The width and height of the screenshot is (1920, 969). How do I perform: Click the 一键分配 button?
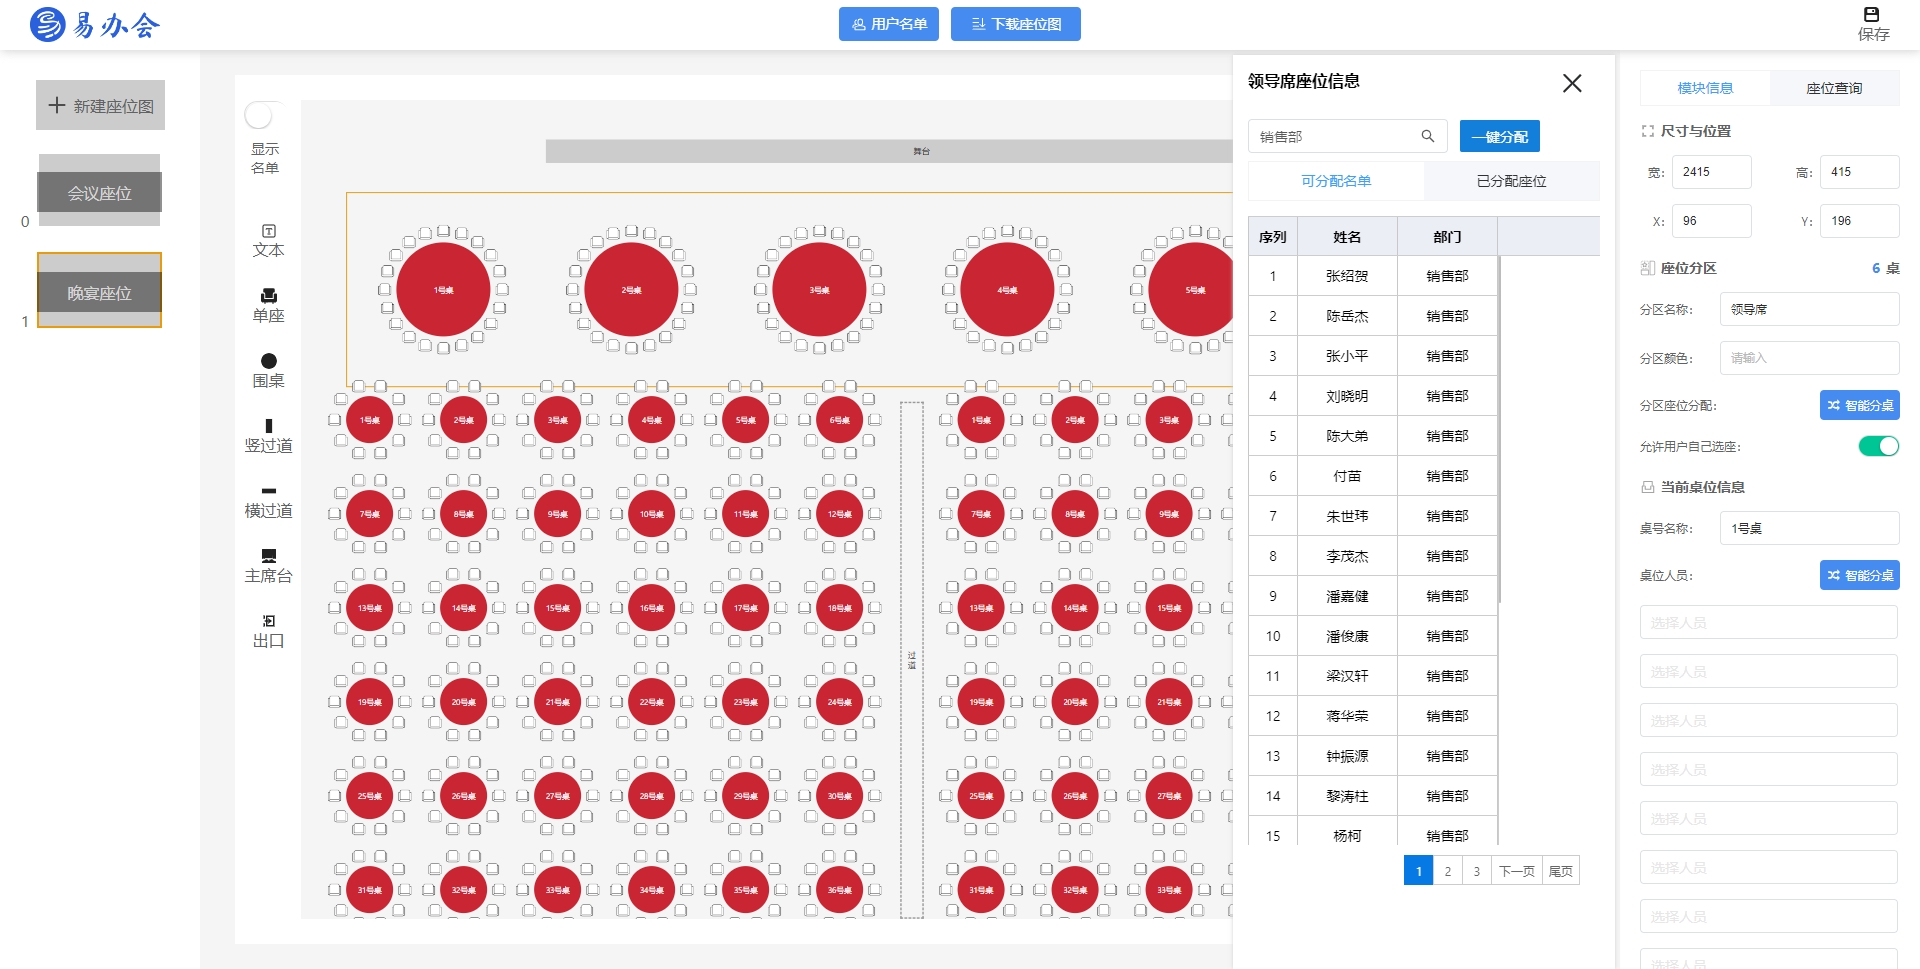(1499, 136)
